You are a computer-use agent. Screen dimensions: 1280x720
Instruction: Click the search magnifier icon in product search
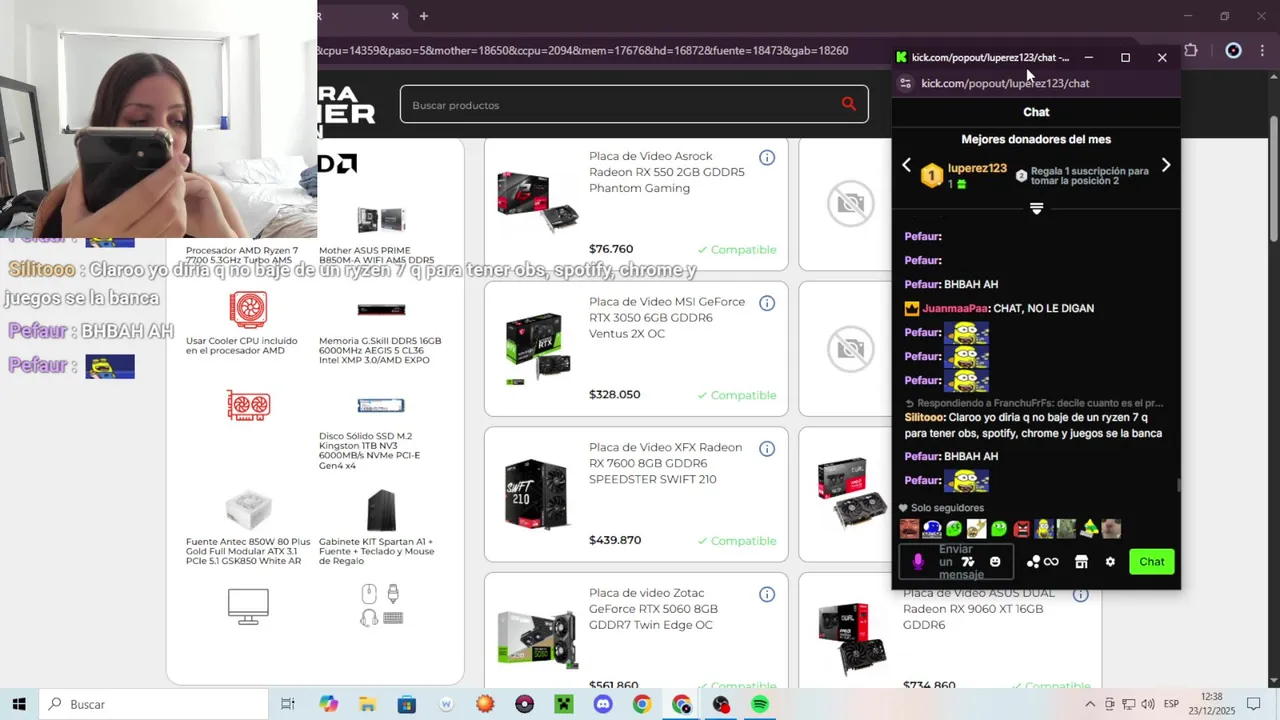point(849,104)
